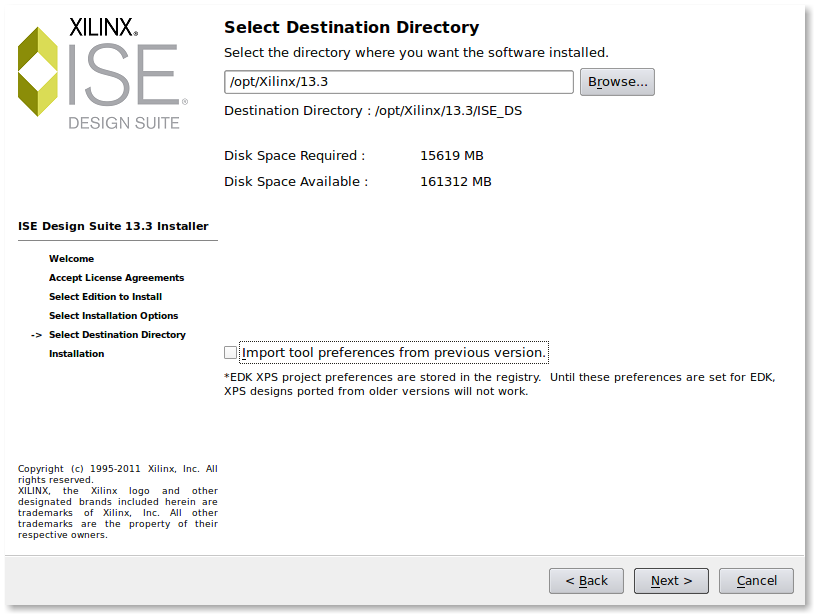Image resolution: width=814 pixels, height=614 pixels.
Task: Go back with the < Back button
Action: tap(586, 581)
